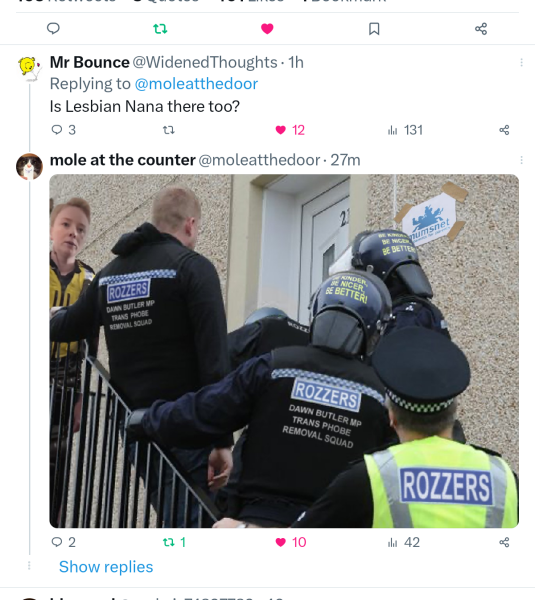Click the reply icon on main tweet

coord(53,28)
